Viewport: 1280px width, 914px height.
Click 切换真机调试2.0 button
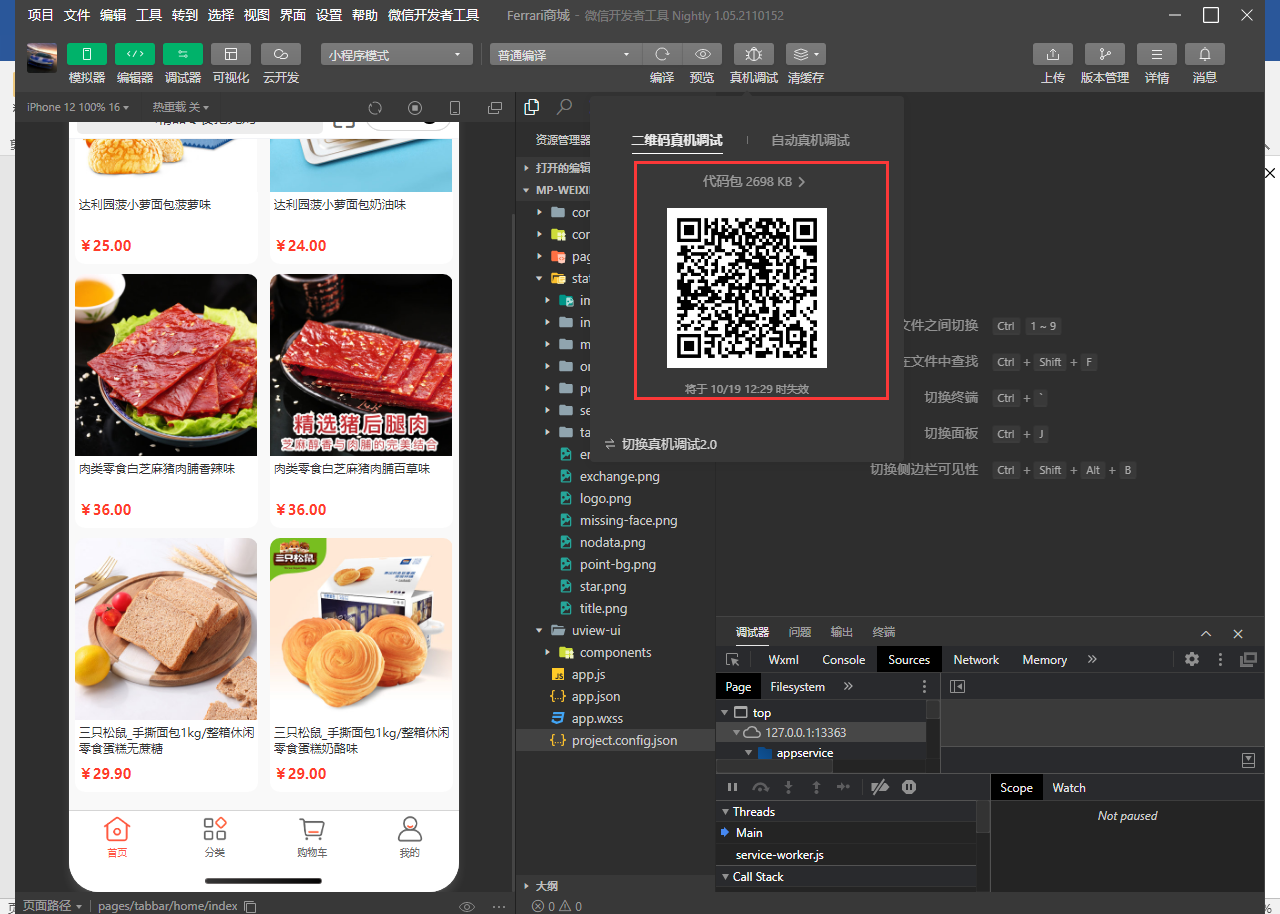(661, 444)
